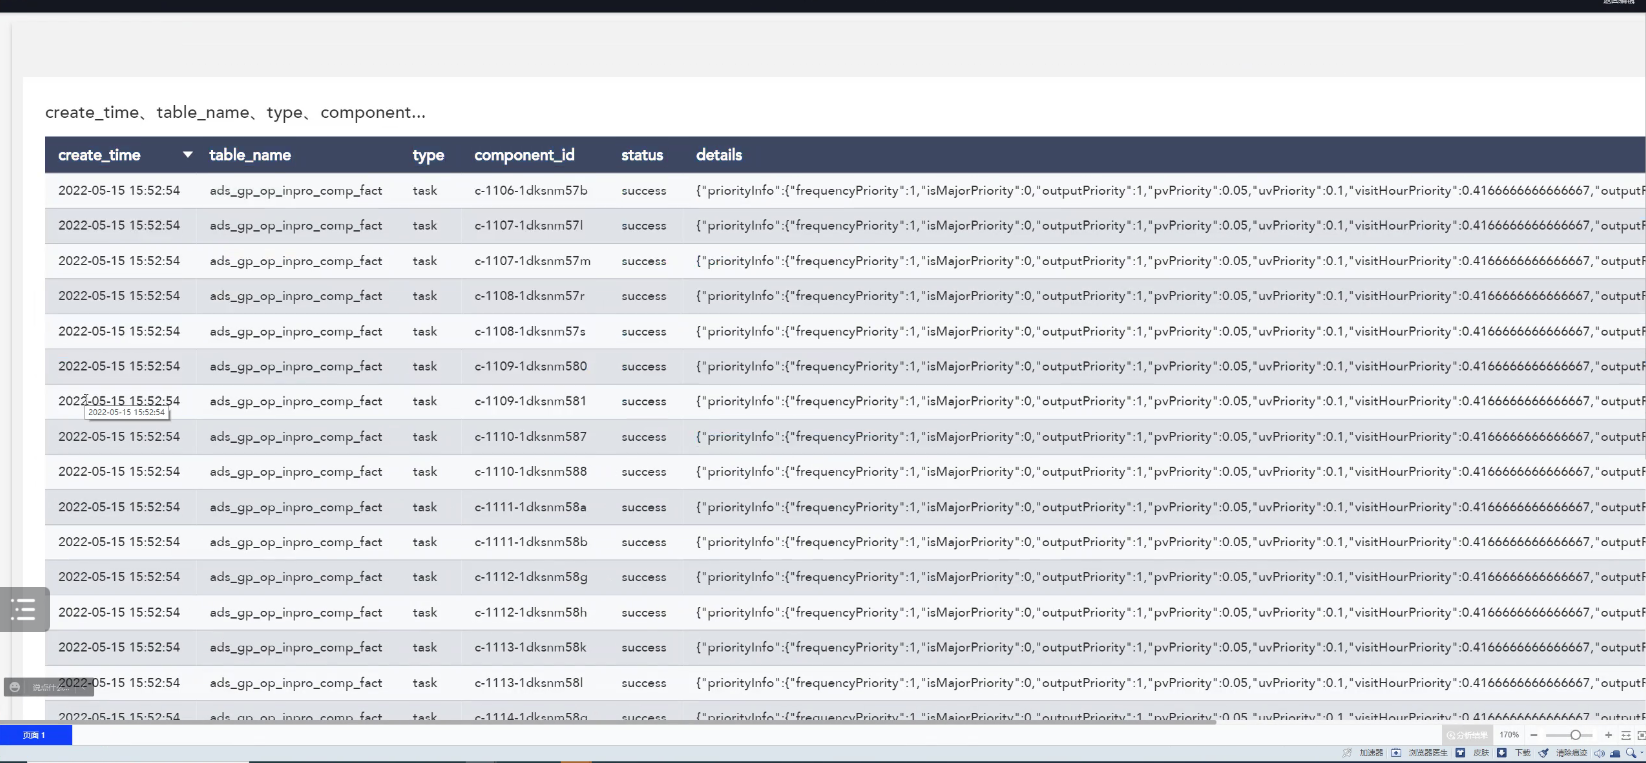Click fit-to-width icon beside zoom plus
This screenshot has height=763, width=1646.
click(x=1625, y=735)
